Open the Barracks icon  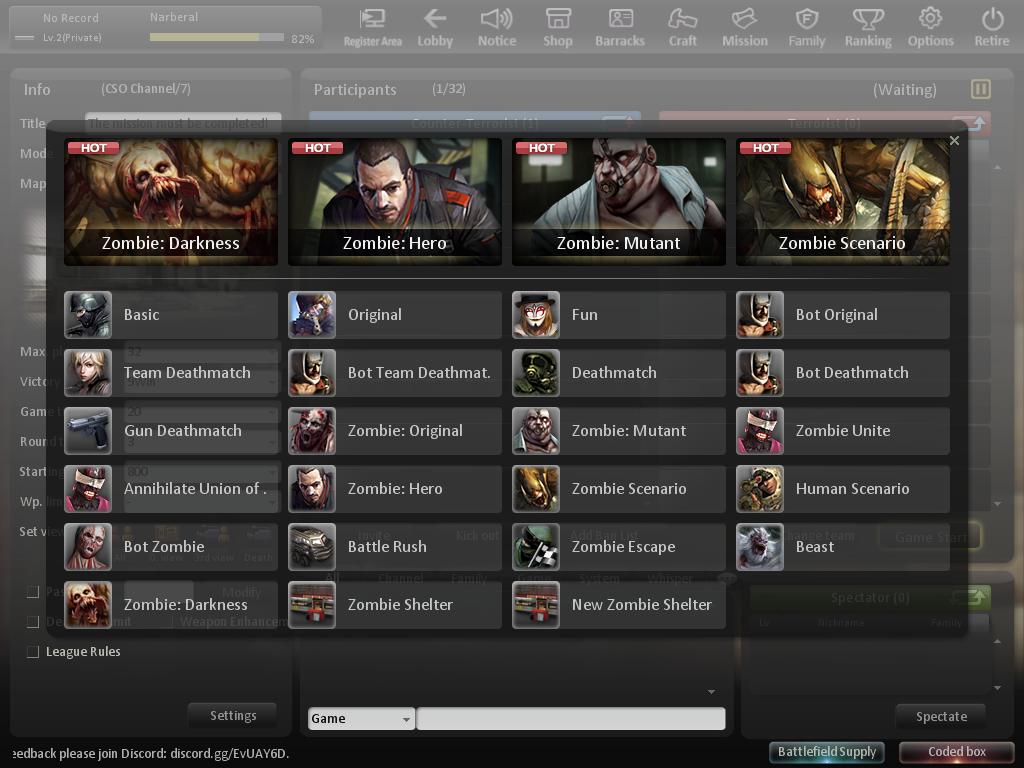(x=620, y=27)
